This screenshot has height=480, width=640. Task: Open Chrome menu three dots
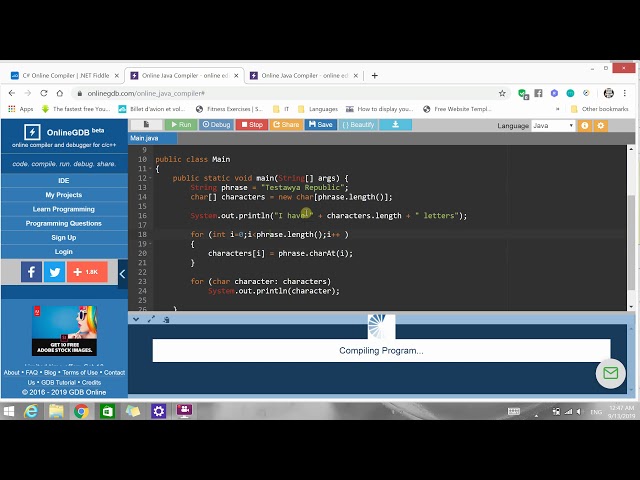624,93
